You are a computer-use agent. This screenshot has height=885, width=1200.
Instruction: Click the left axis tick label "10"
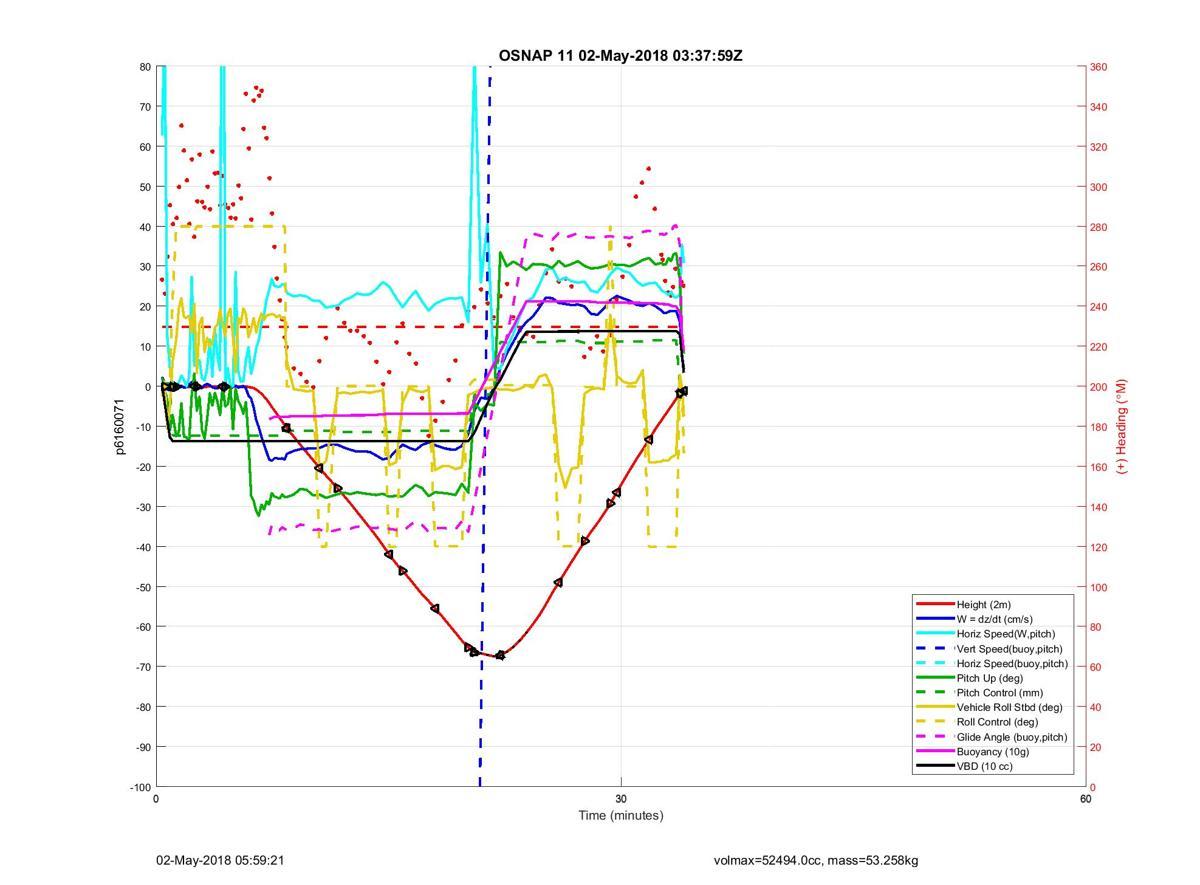[144, 347]
